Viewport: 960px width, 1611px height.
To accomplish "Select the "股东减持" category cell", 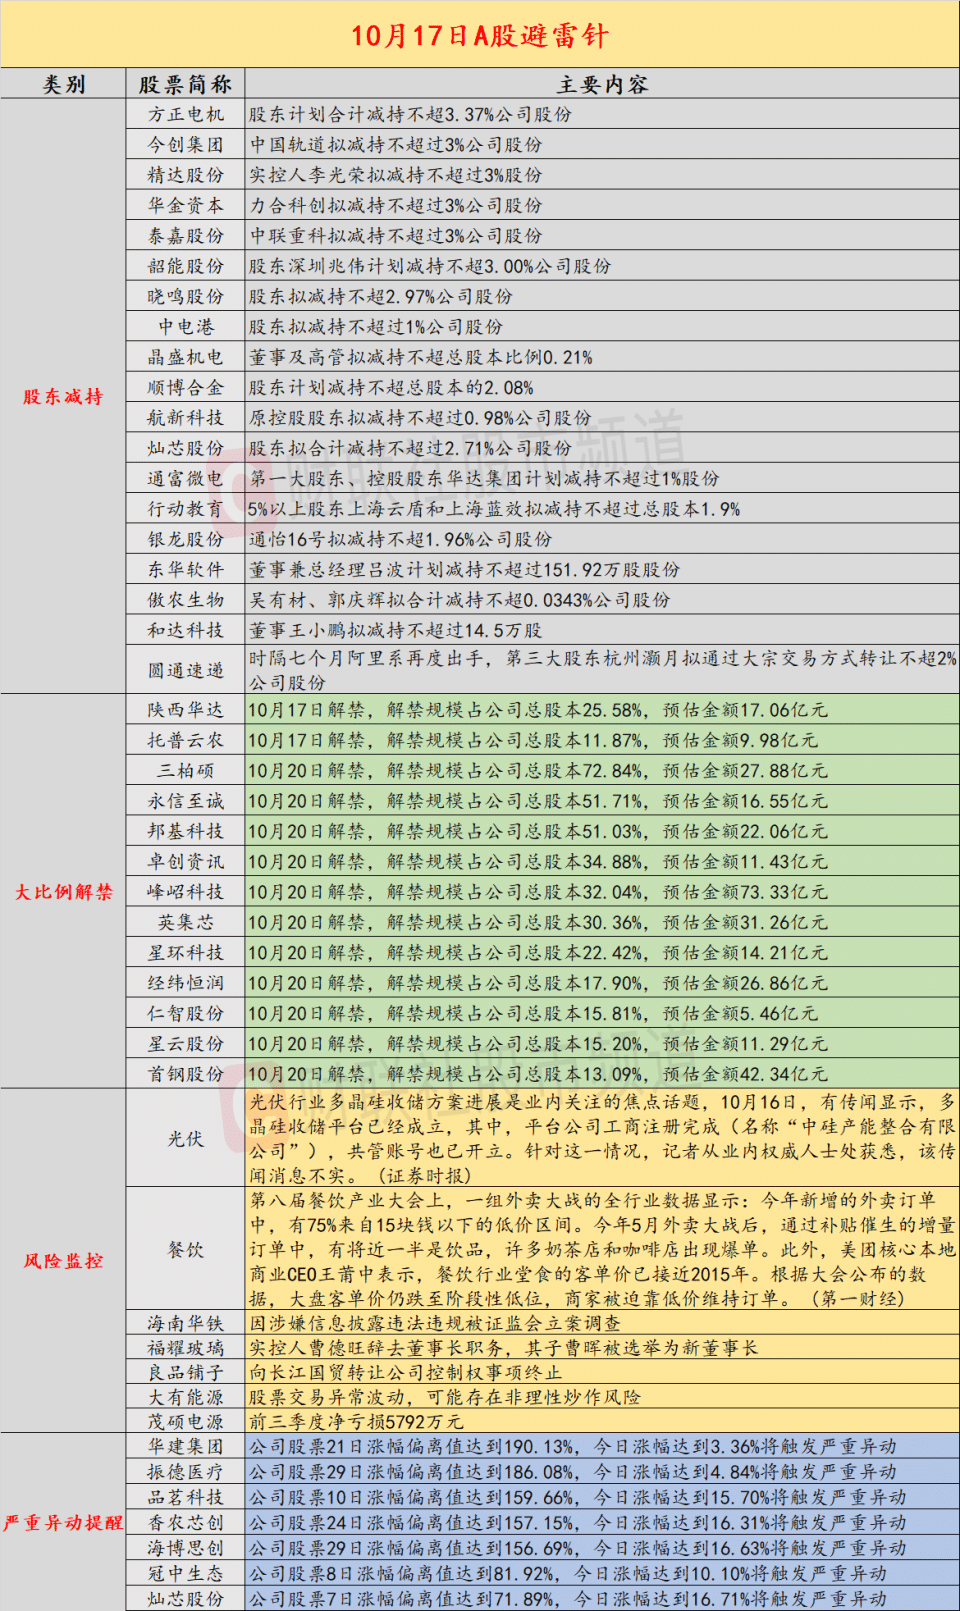I will click(x=63, y=396).
